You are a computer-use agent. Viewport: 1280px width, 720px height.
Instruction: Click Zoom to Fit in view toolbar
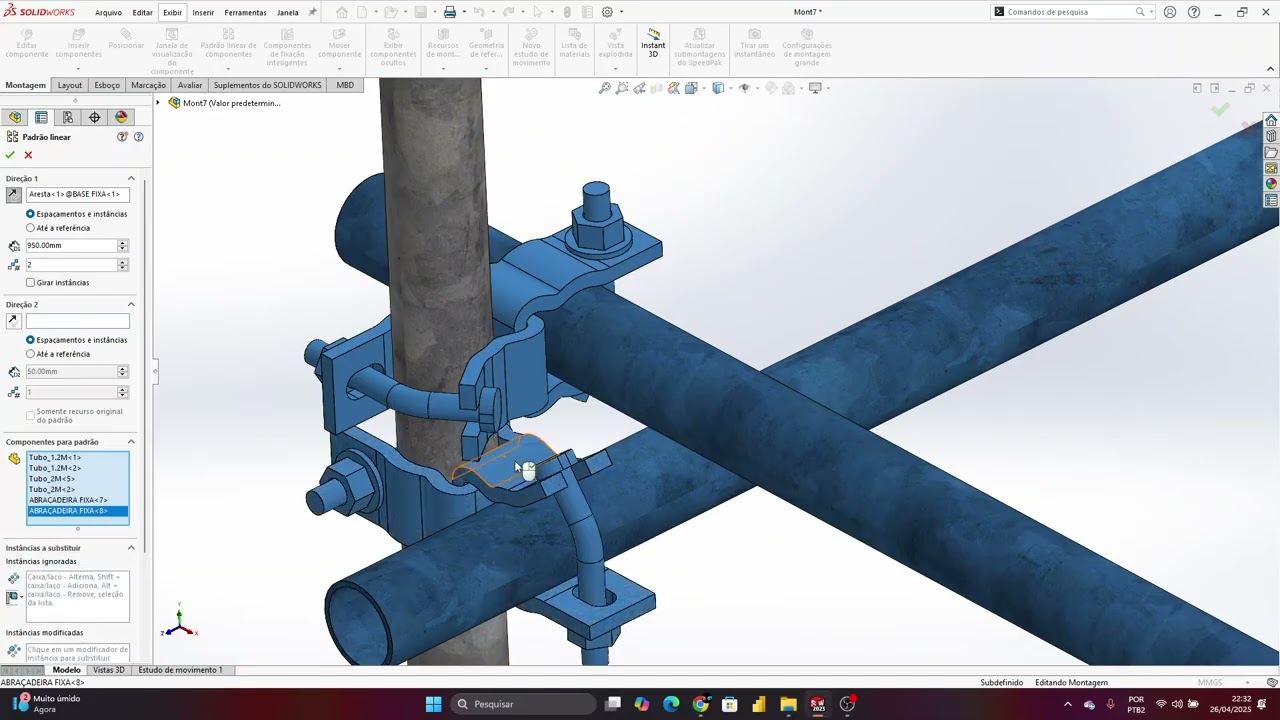(x=604, y=88)
